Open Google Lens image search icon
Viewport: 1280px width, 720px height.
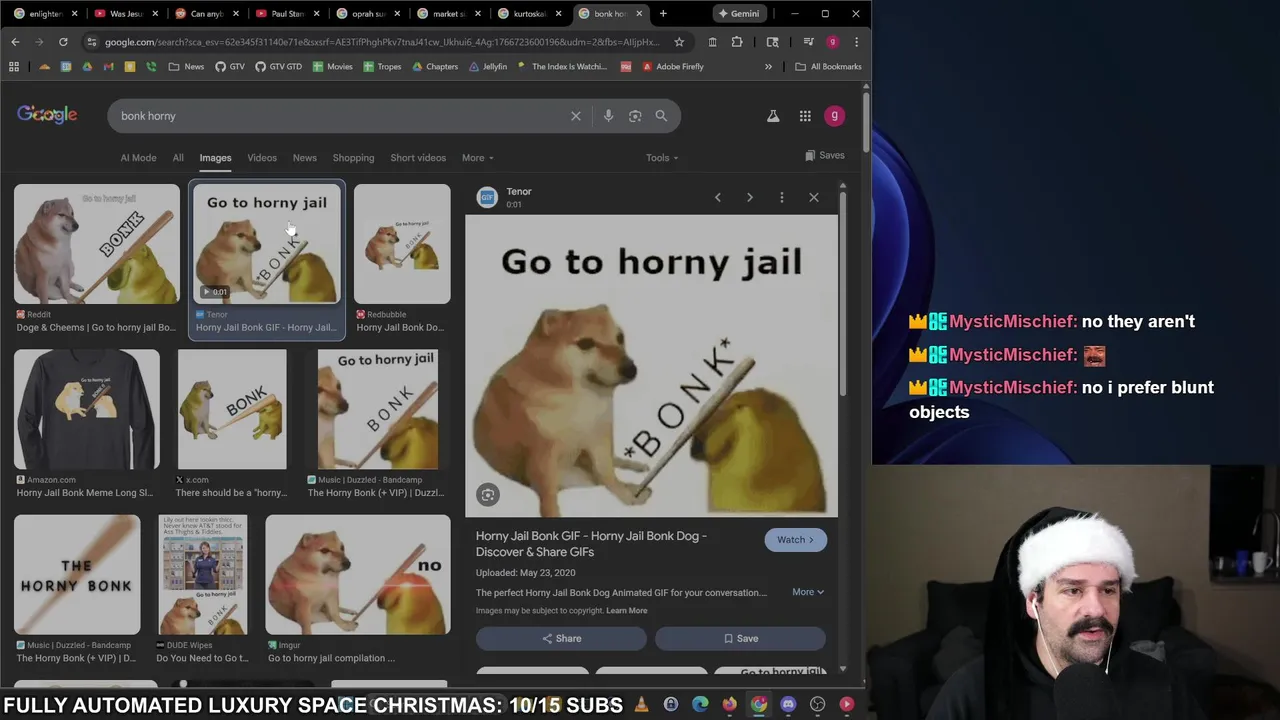pyautogui.click(x=635, y=116)
